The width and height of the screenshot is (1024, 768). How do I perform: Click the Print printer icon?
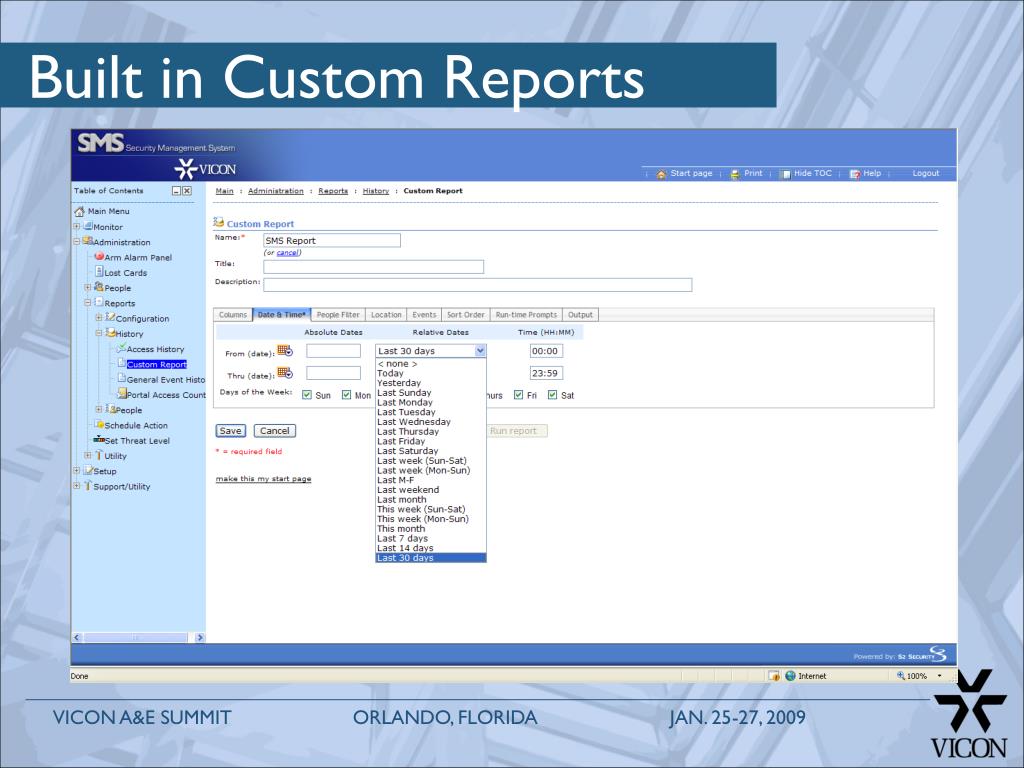click(x=735, y=174)
